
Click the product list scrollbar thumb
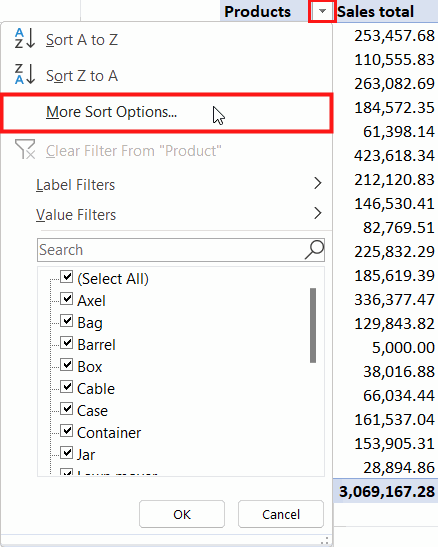(x=313, y=325)
